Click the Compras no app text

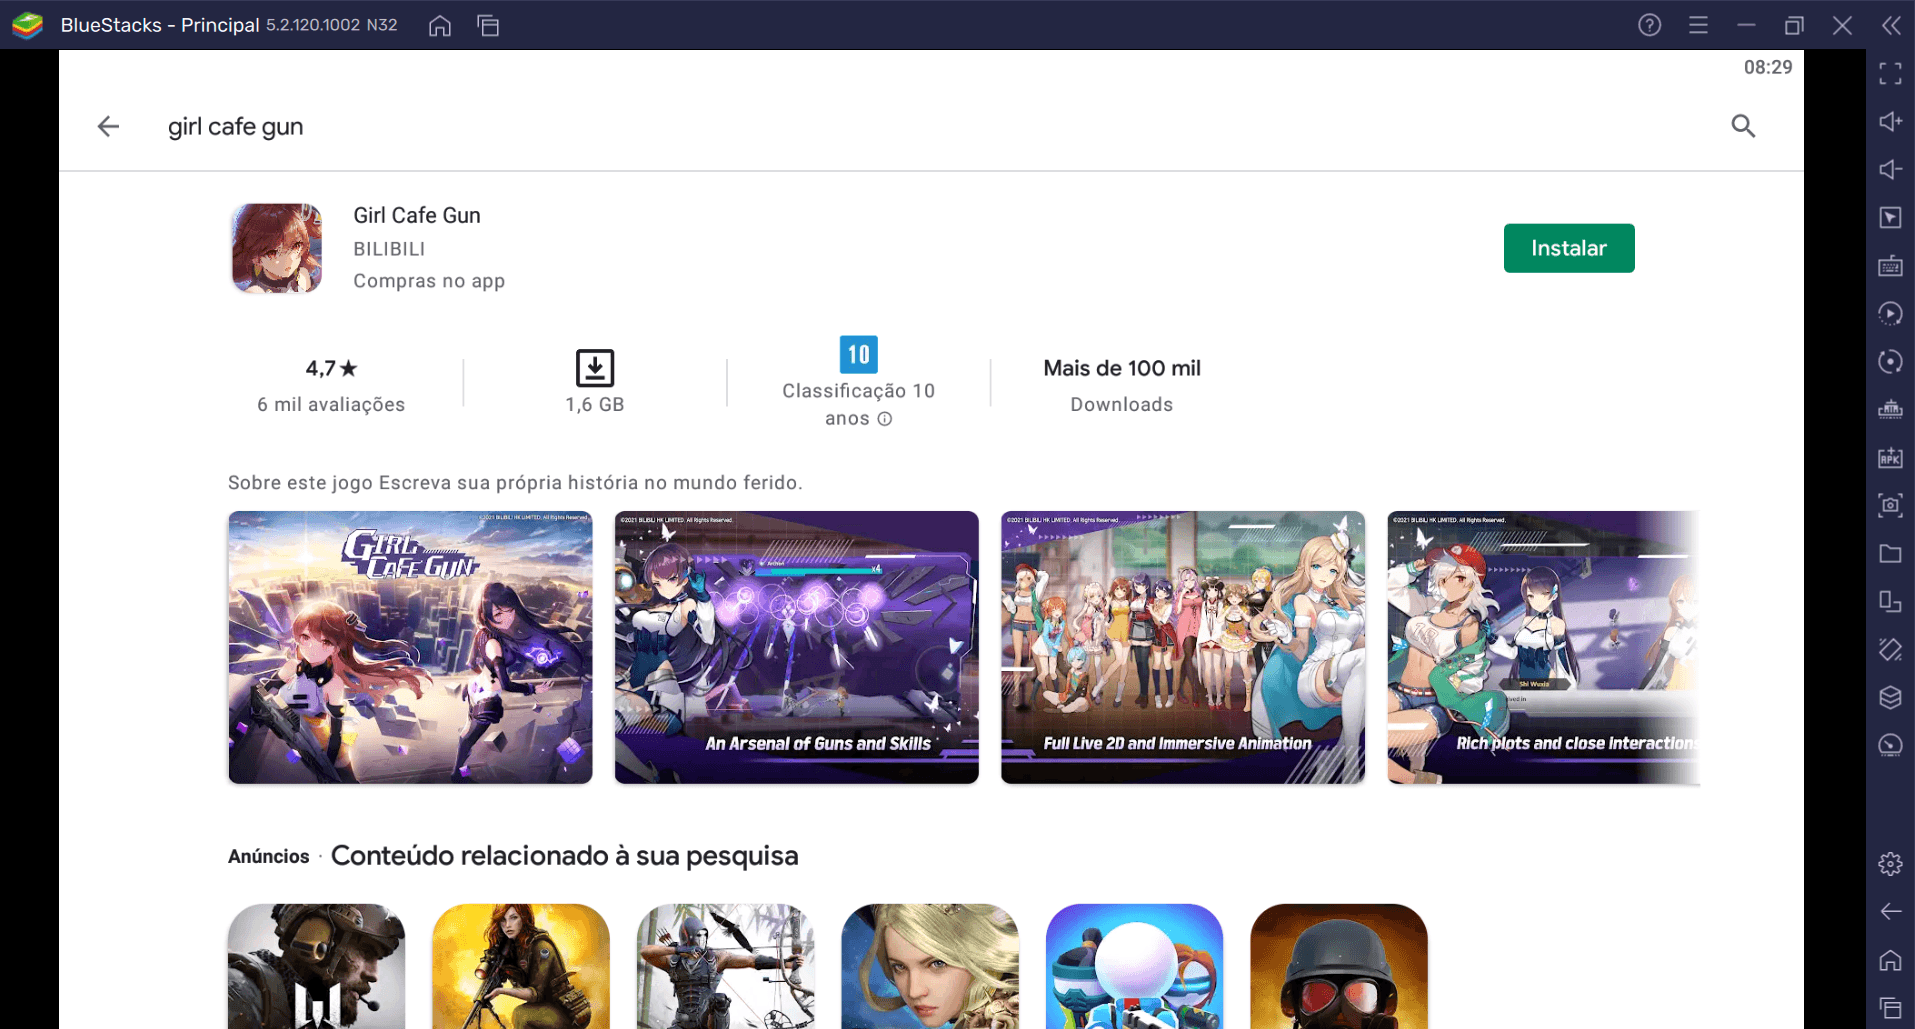[x=429, y=281]
